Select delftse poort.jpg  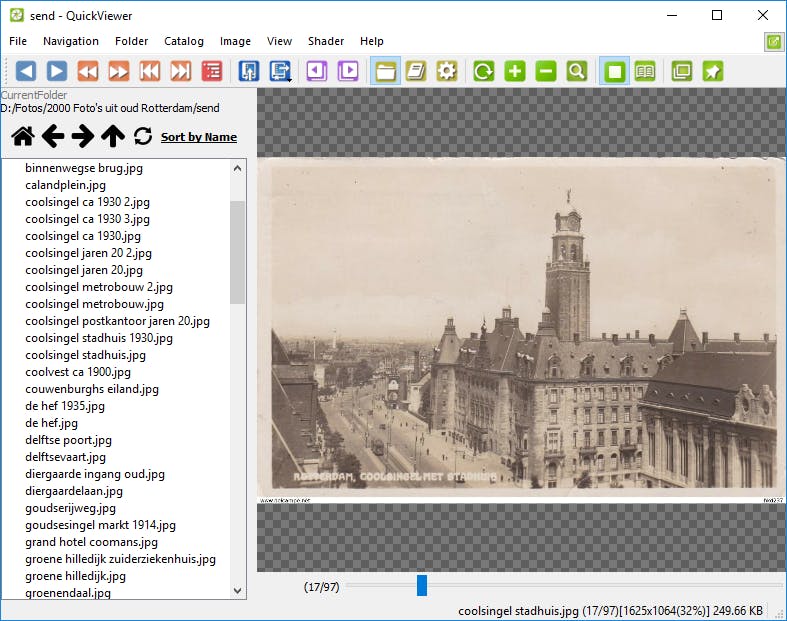point(68,440)
